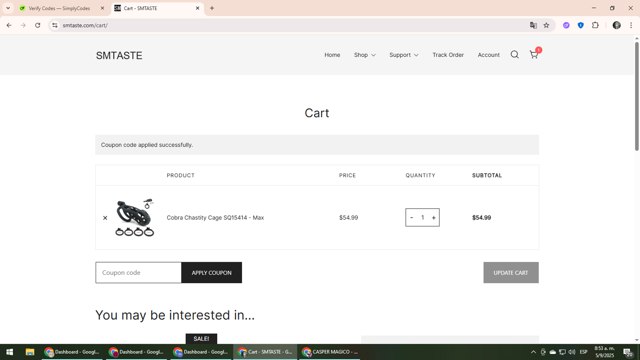The width and height of the screenshot is (640, 360).
Task: Switch to first Dashboard Chrome taskbar window
Action: tap(72, 352)
